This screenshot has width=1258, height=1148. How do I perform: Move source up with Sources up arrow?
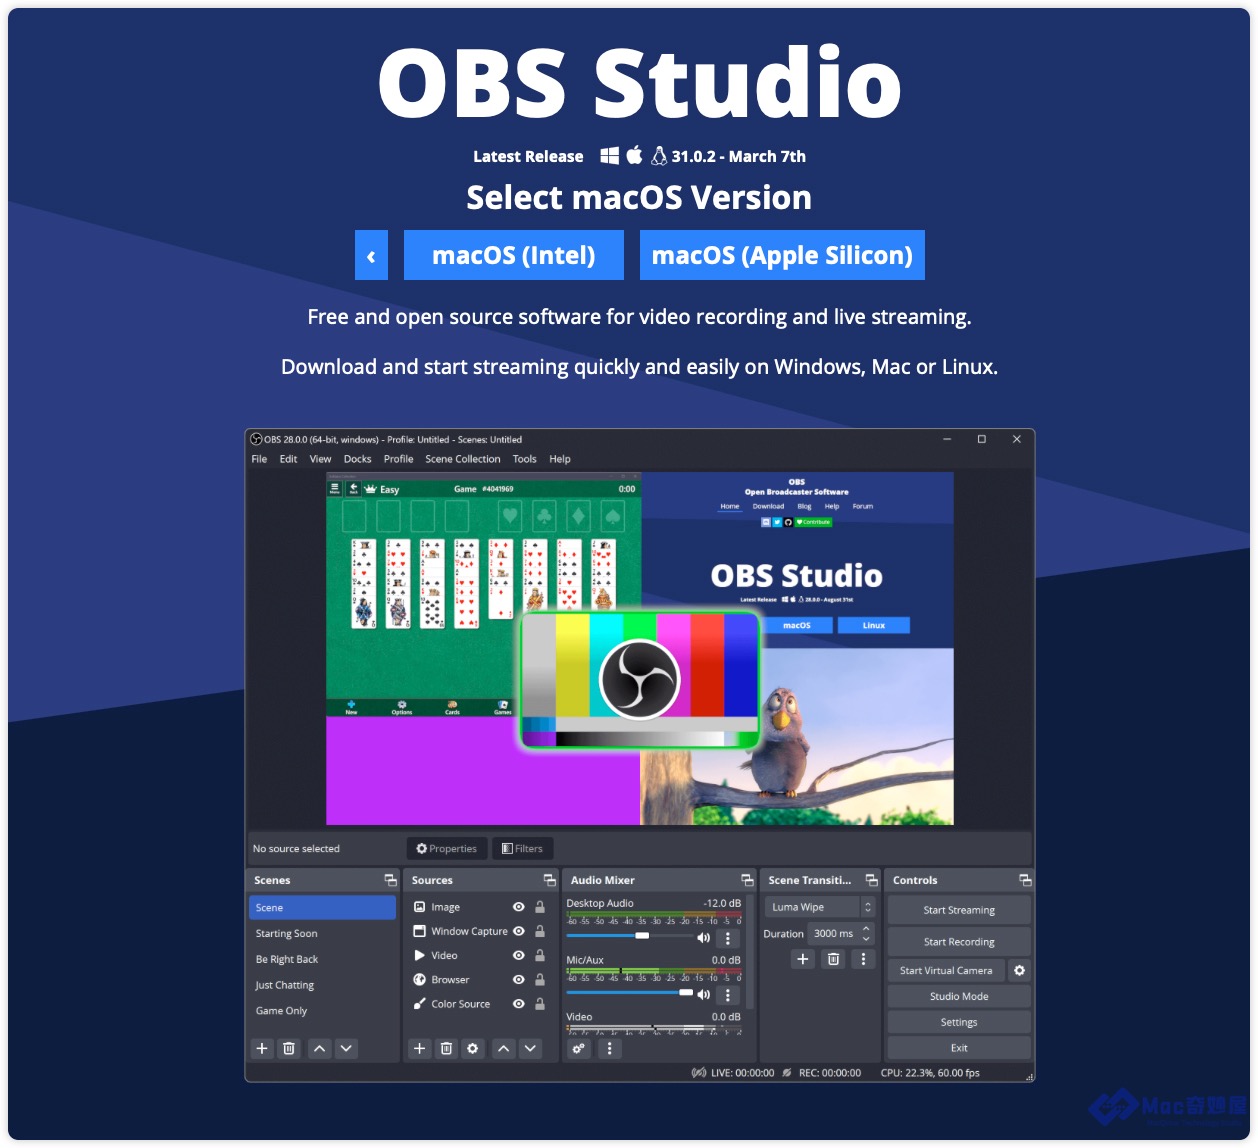pos(504,1049)
